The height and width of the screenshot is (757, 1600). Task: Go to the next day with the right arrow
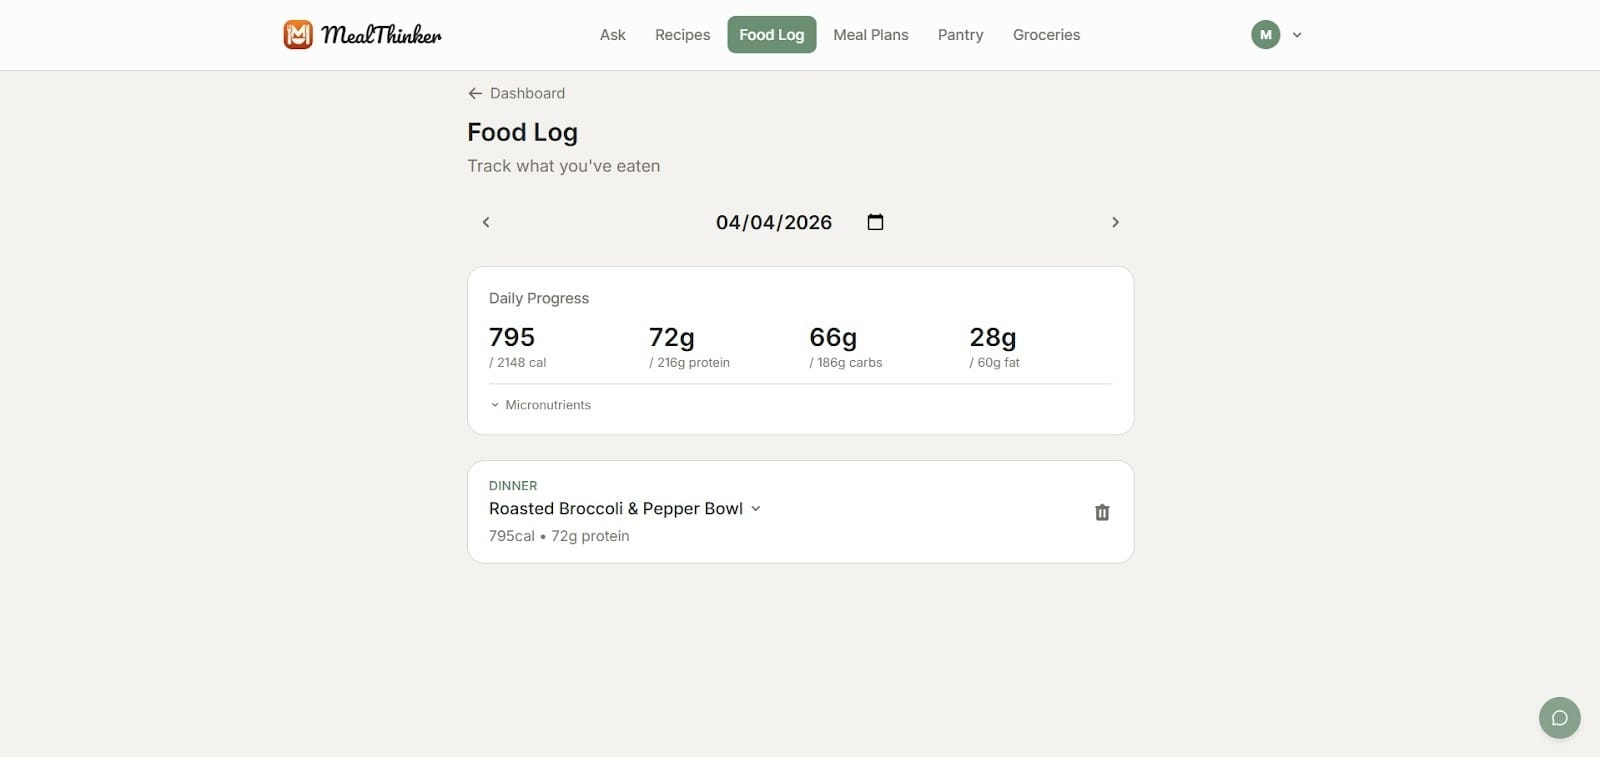pyautogui.click(x=1115, y=222)
